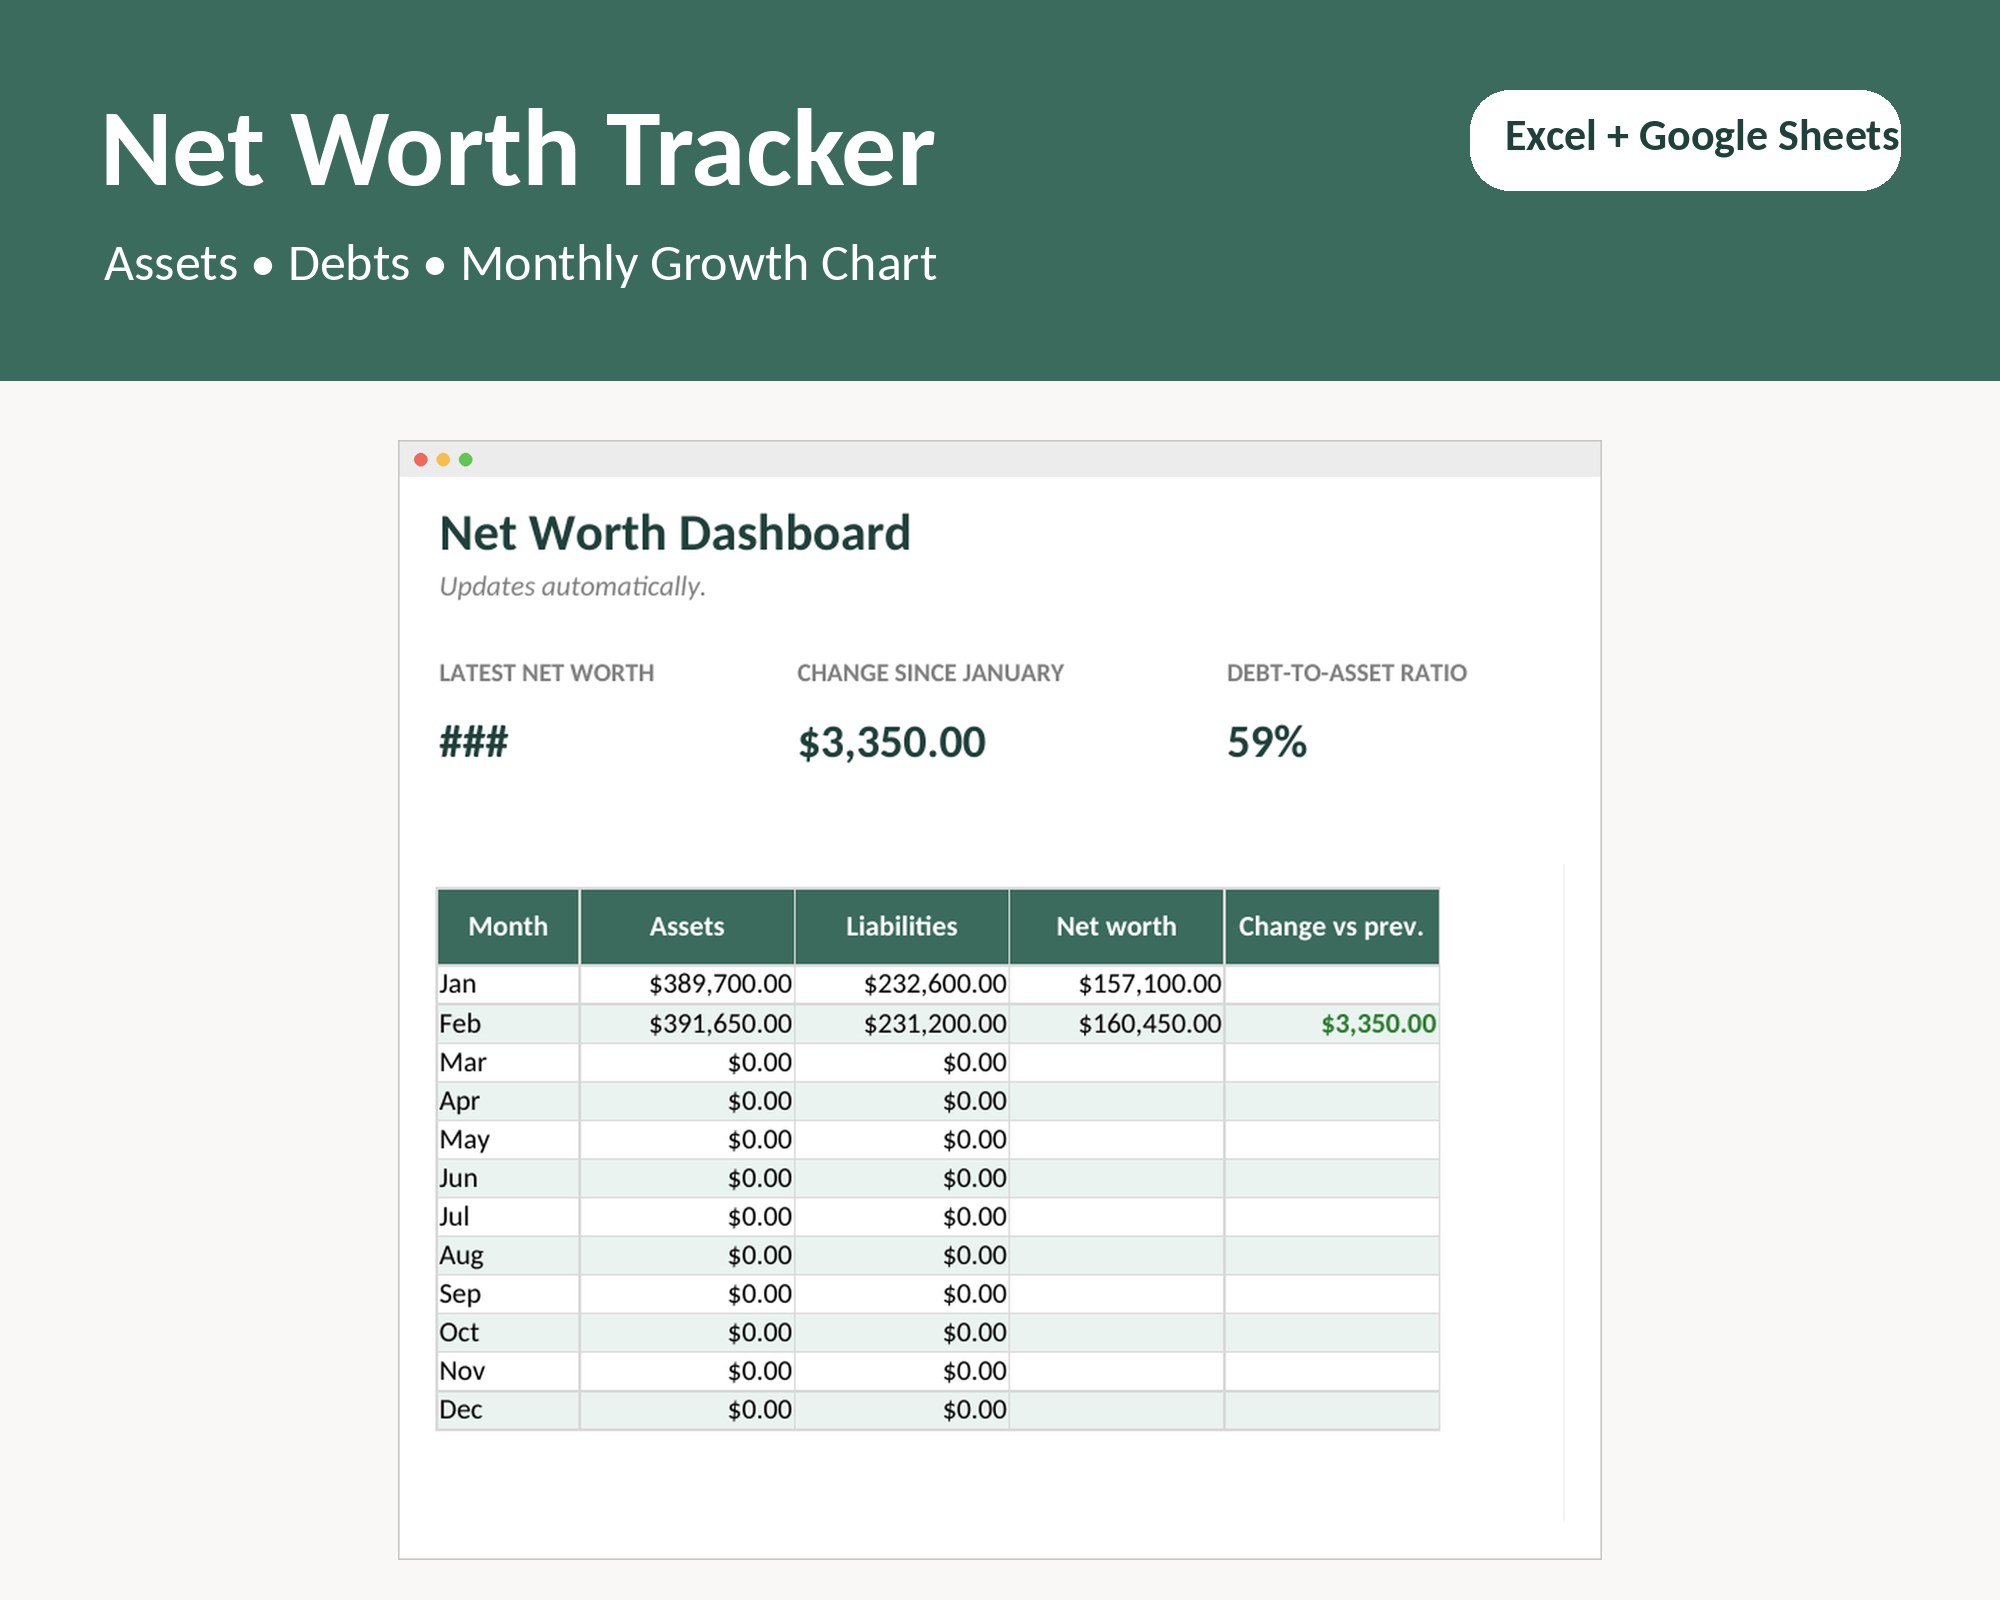Select the Feb month cell
Viewport: 2000px width, 1600px height.
pyautogui.click(x=508, y=1024)
